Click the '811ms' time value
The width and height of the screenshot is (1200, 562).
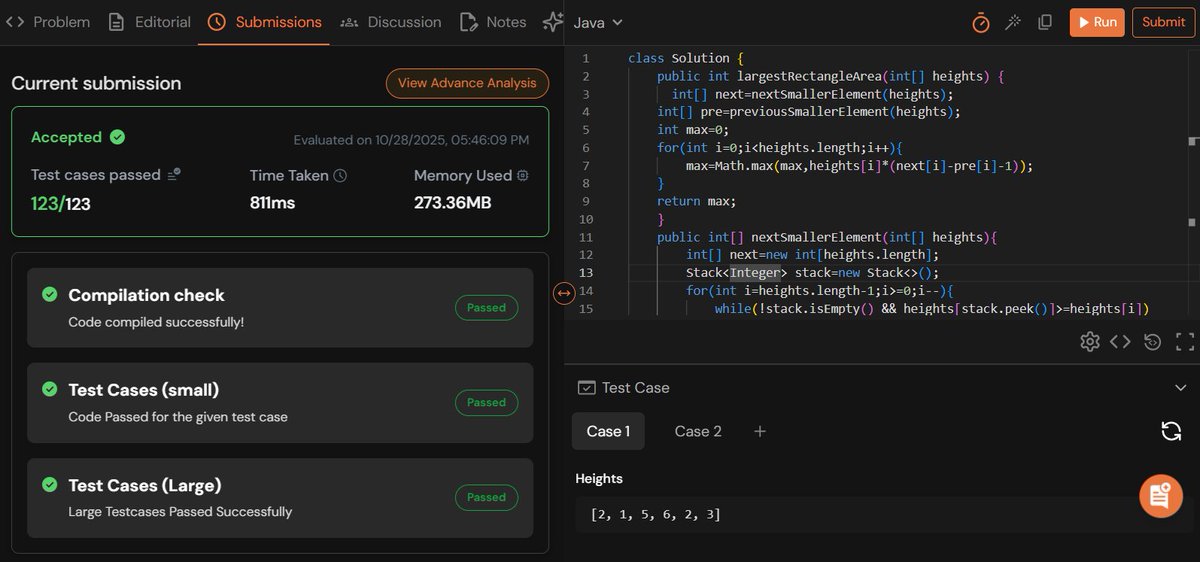point(272,203)
